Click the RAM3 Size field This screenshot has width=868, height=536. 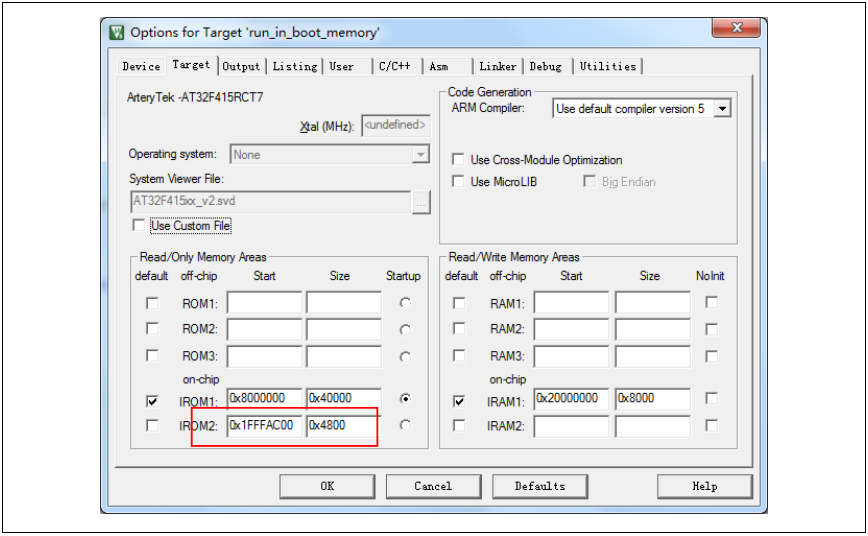point(653,357)
